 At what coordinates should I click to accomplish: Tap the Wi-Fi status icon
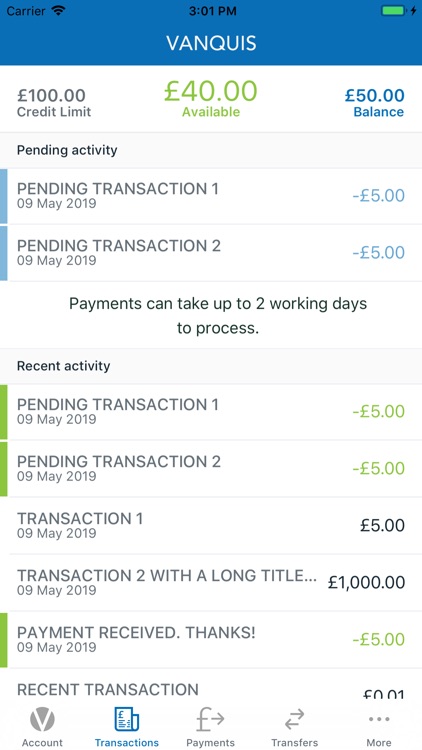pos(58,11)
